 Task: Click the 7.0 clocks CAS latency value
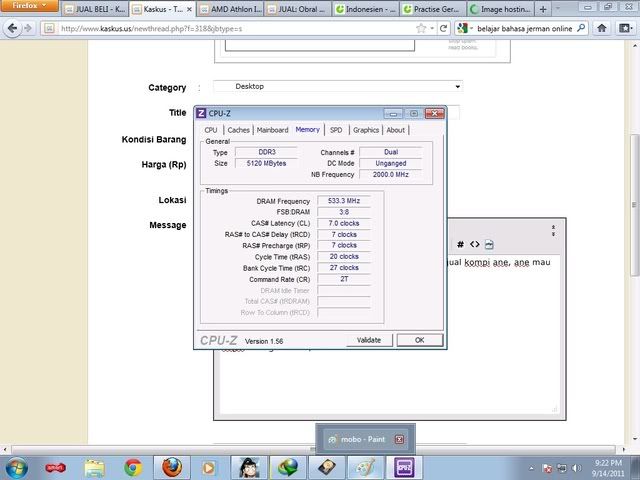click(344, 223)
